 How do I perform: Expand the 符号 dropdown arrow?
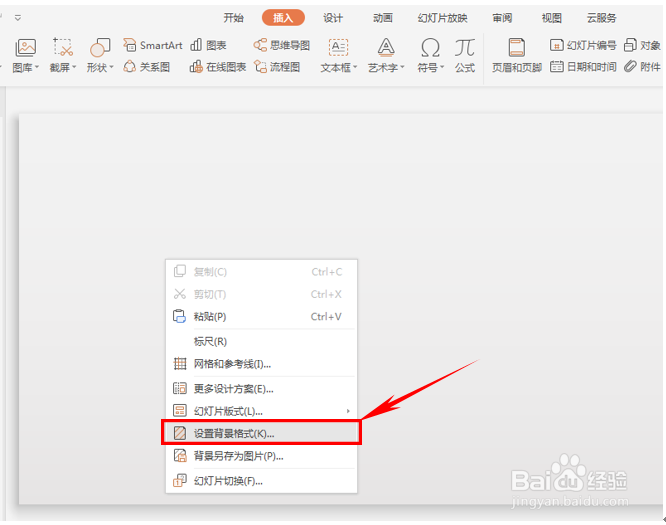(x=442, y=67)
